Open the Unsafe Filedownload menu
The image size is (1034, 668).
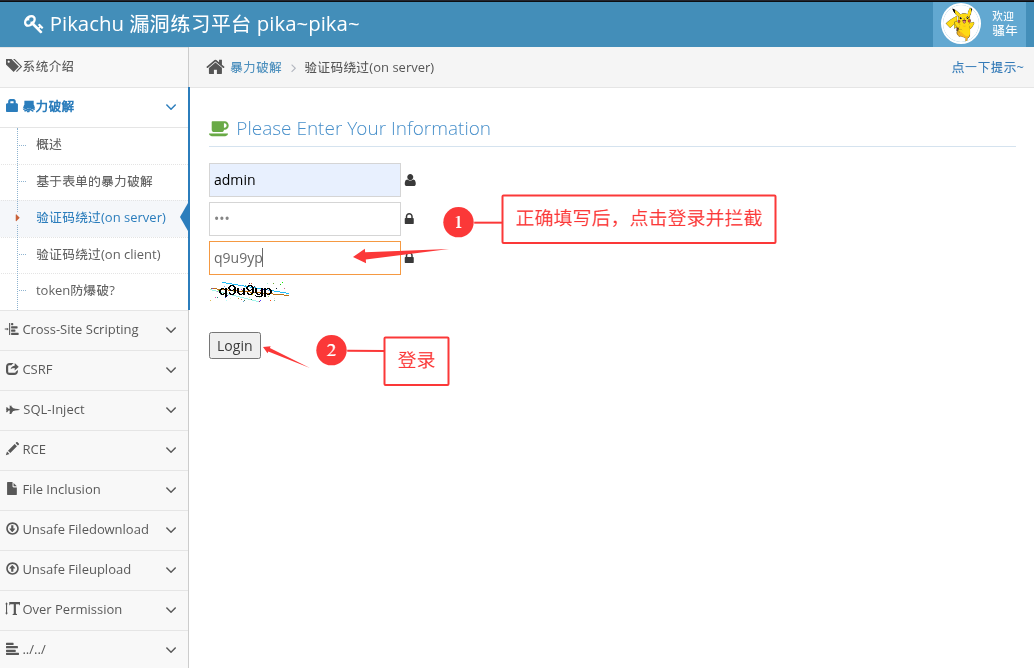tap(94, 530)
